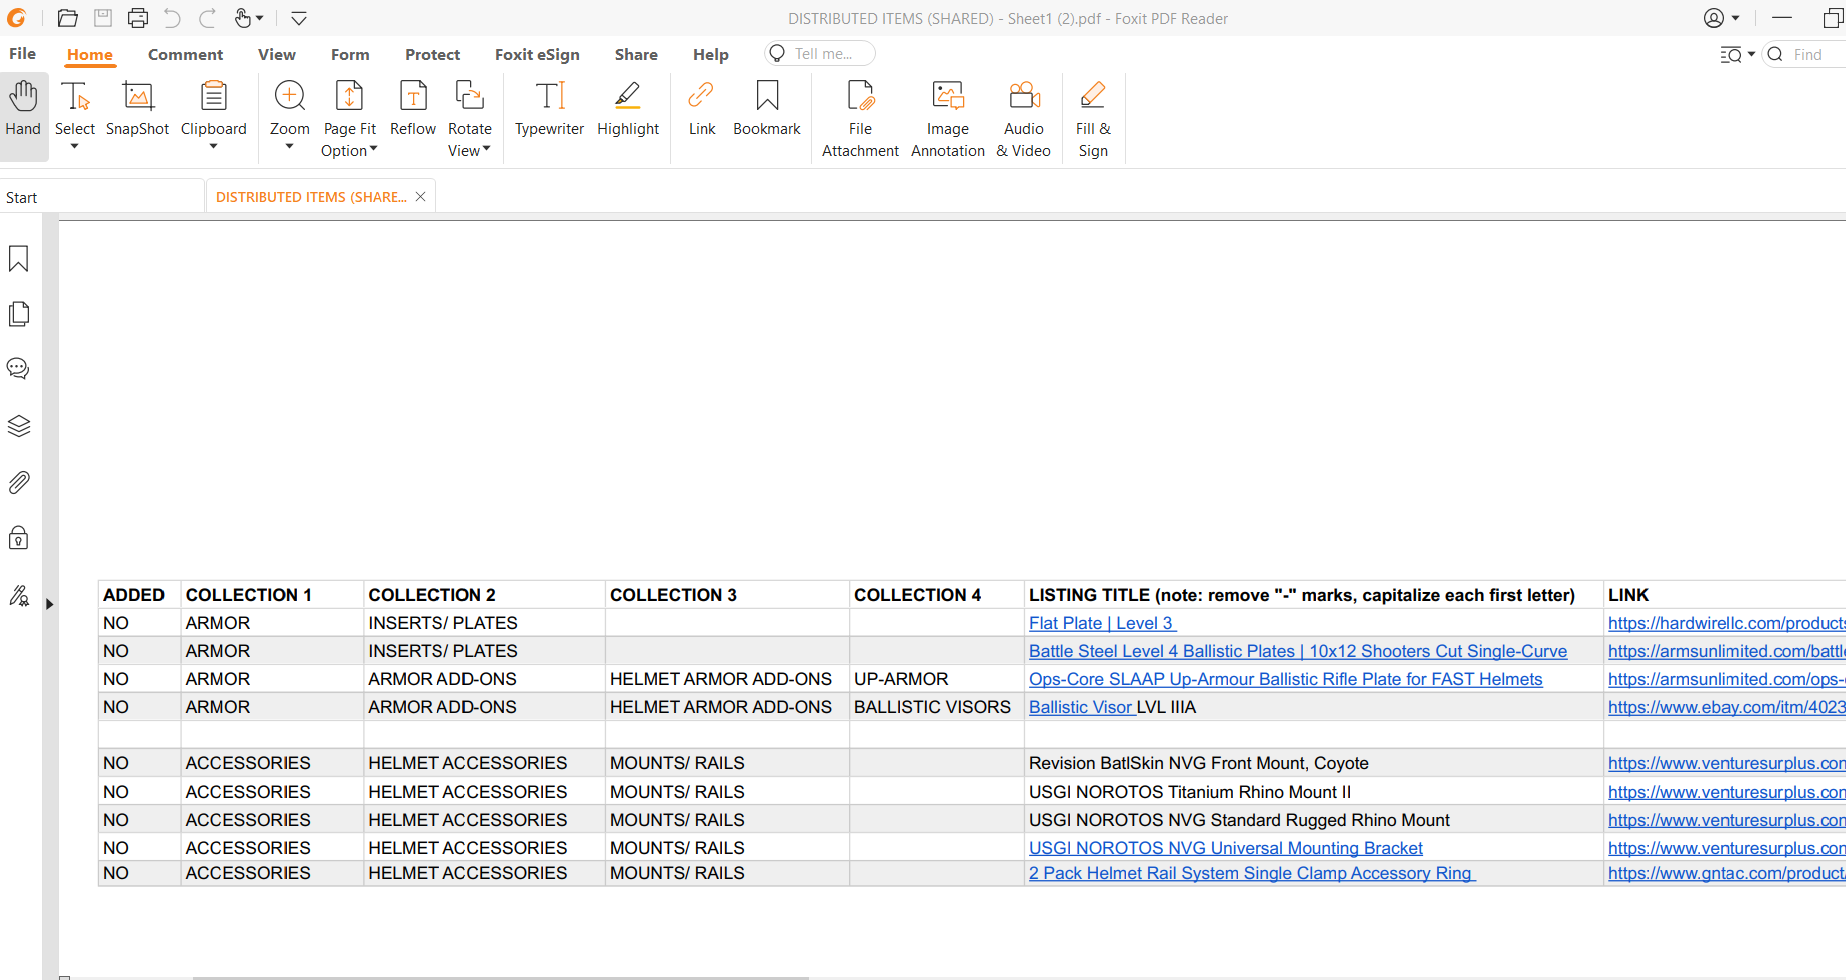Open Fill & Sign
Viewport: 1846px width, 980px height.
(x=1093, y=118)
